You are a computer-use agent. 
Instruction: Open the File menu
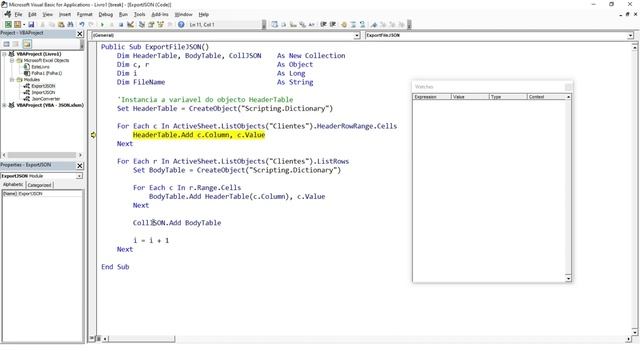pyautogui.click(x=18, y=14)
